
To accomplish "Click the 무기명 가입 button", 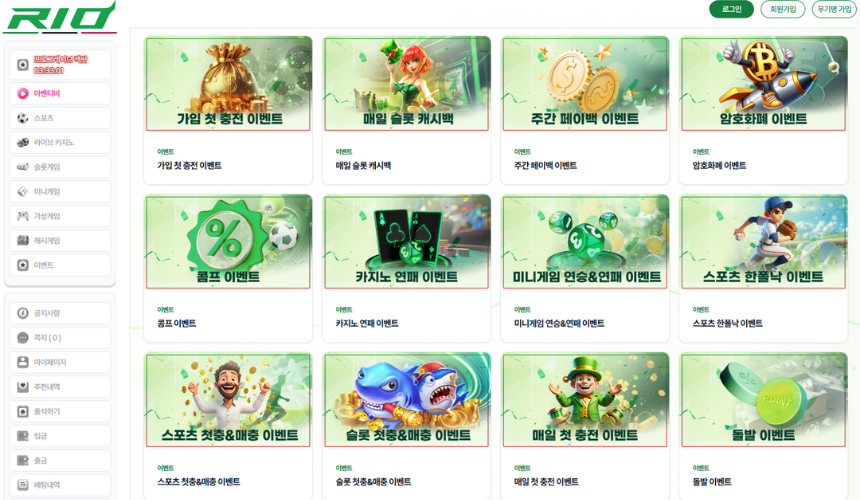I will pos(834,9).
